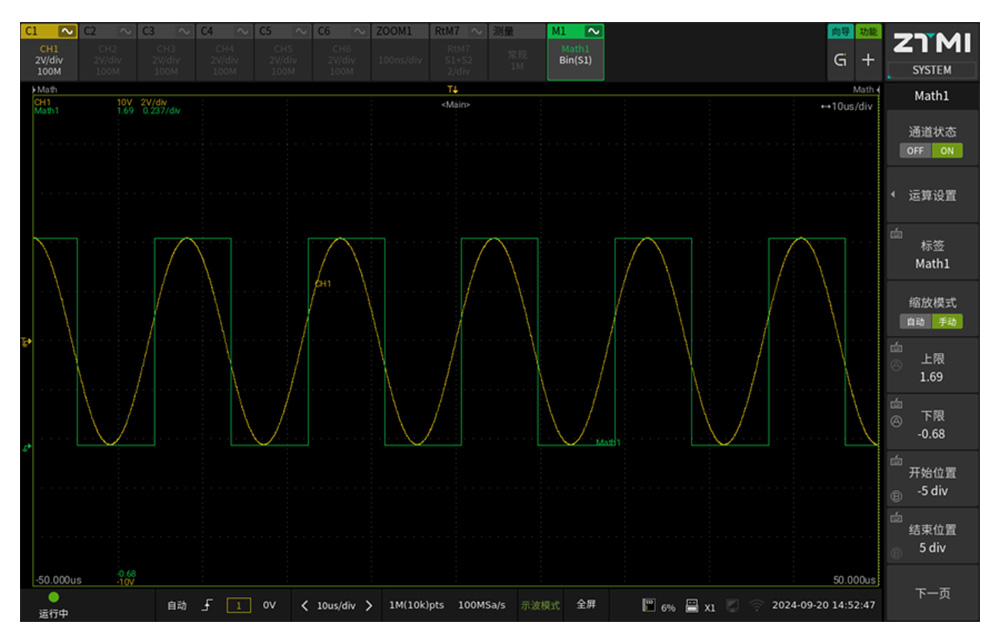This screenshot has height=644, width=1000.
Task: Click the C5 waveform icon
Action: tap(301, 31)
